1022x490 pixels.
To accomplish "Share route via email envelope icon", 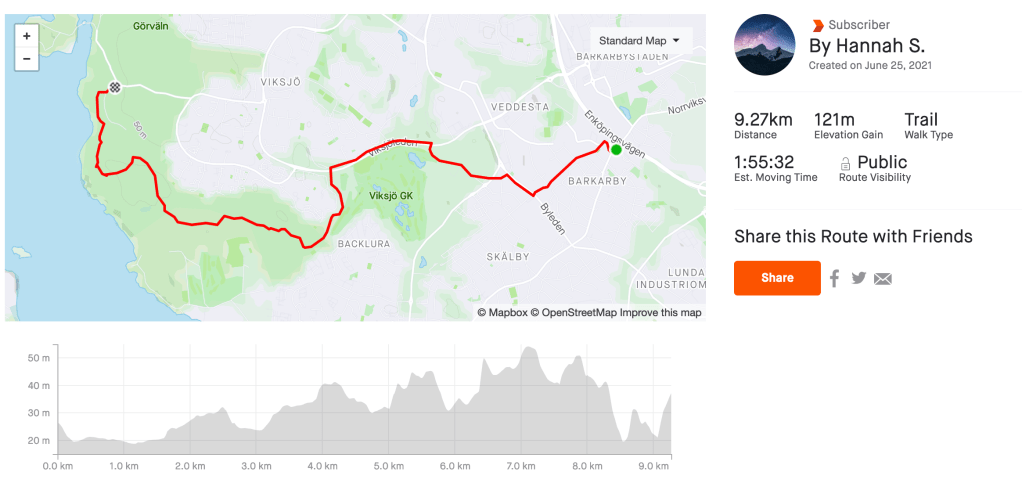I will point(882,279).
